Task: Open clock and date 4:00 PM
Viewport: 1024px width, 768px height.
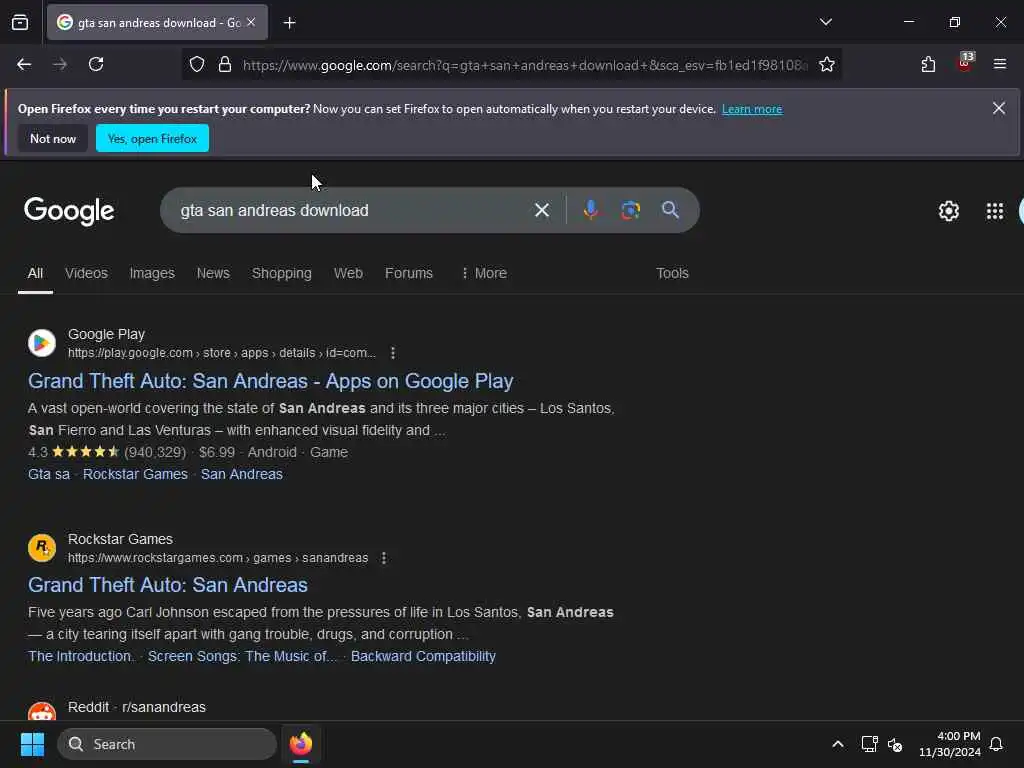Action: 950,744
